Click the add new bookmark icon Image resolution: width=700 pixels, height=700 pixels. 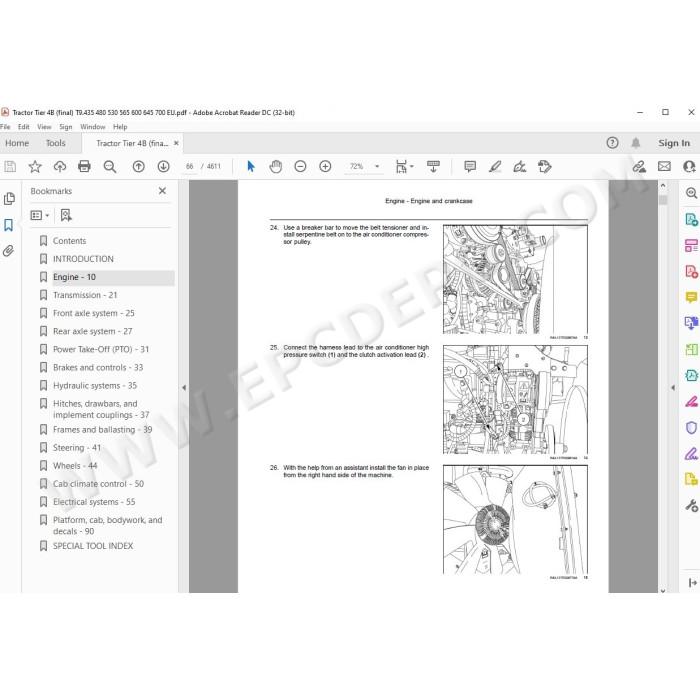coord(66,215)
